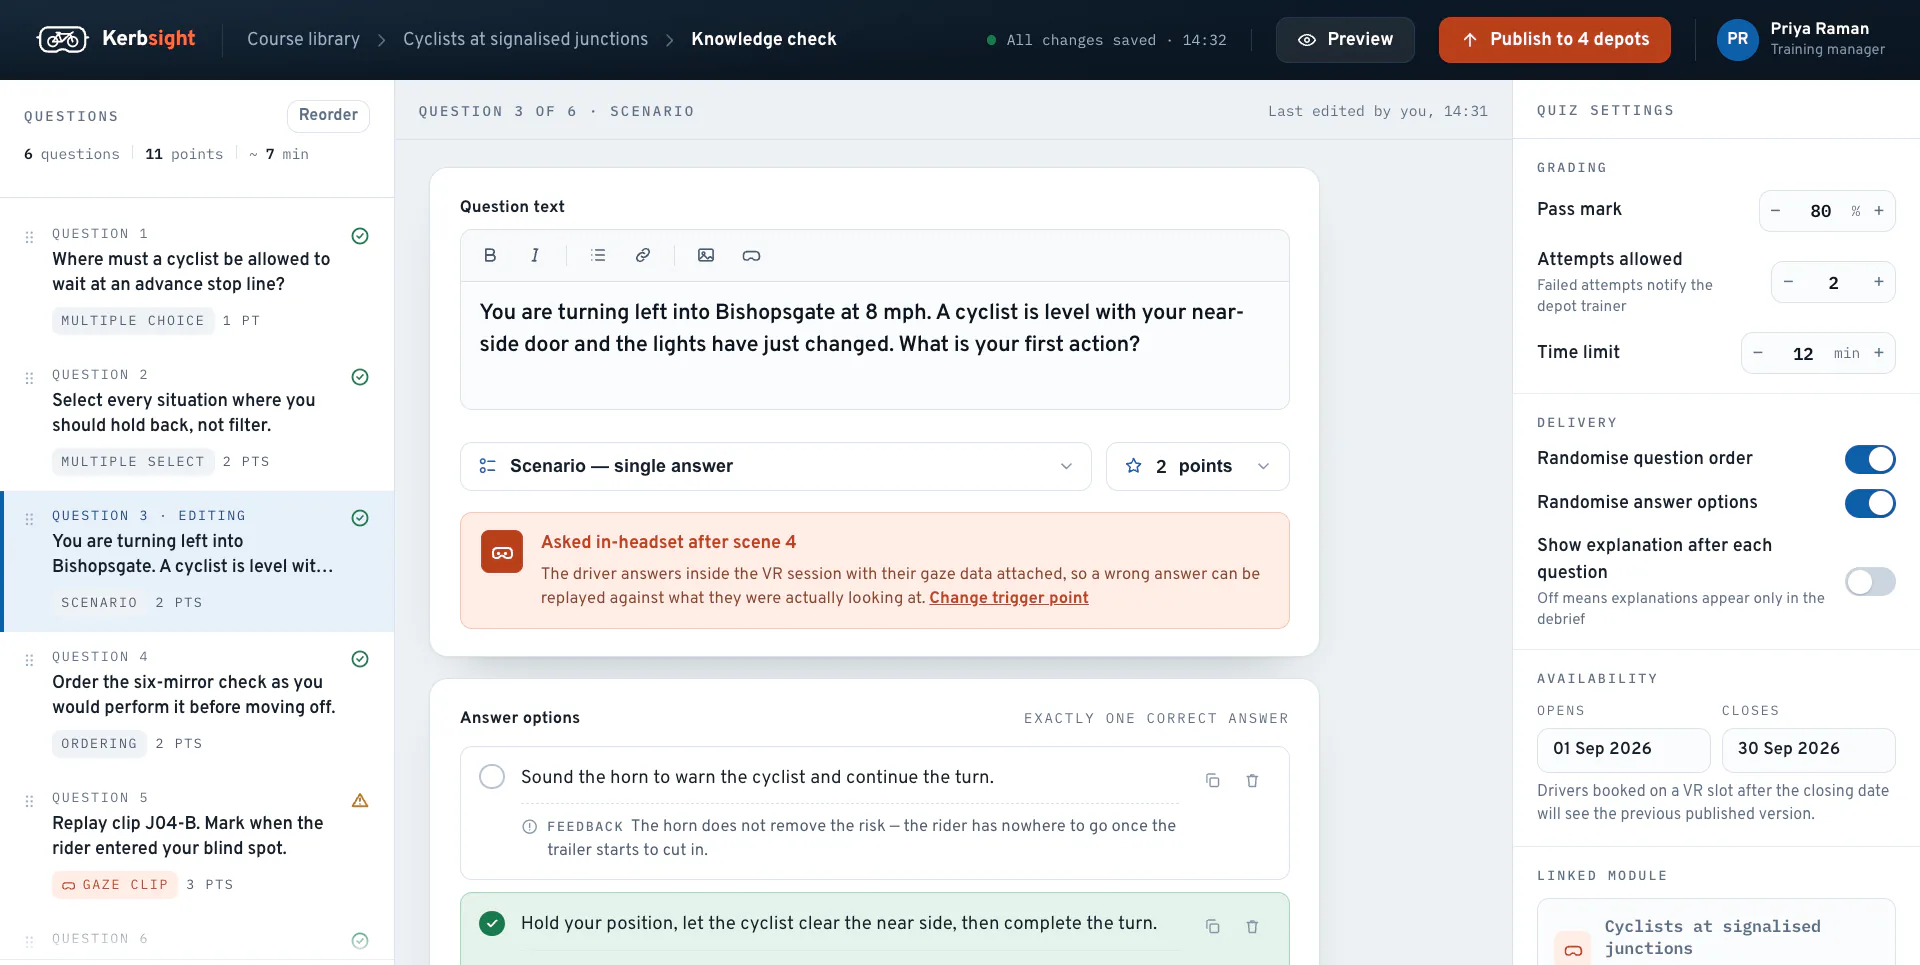Click the Preview button

(x=1345, y=40)
